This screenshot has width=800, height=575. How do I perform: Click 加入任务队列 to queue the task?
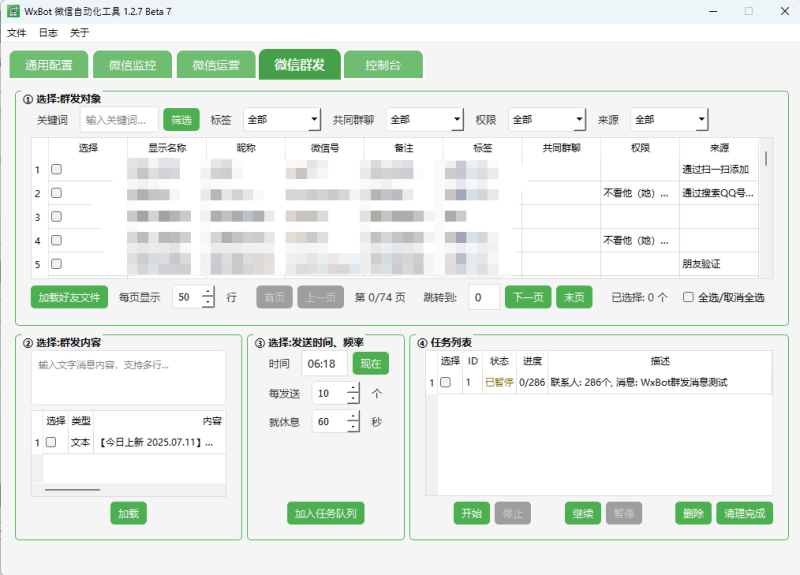click(x=325, y=513)
